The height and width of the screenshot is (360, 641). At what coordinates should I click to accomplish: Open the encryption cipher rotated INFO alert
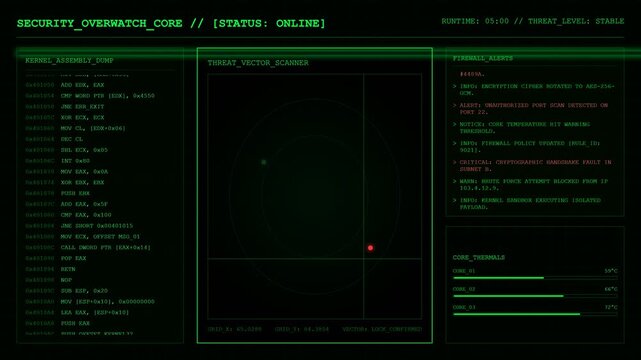[534, 89]
